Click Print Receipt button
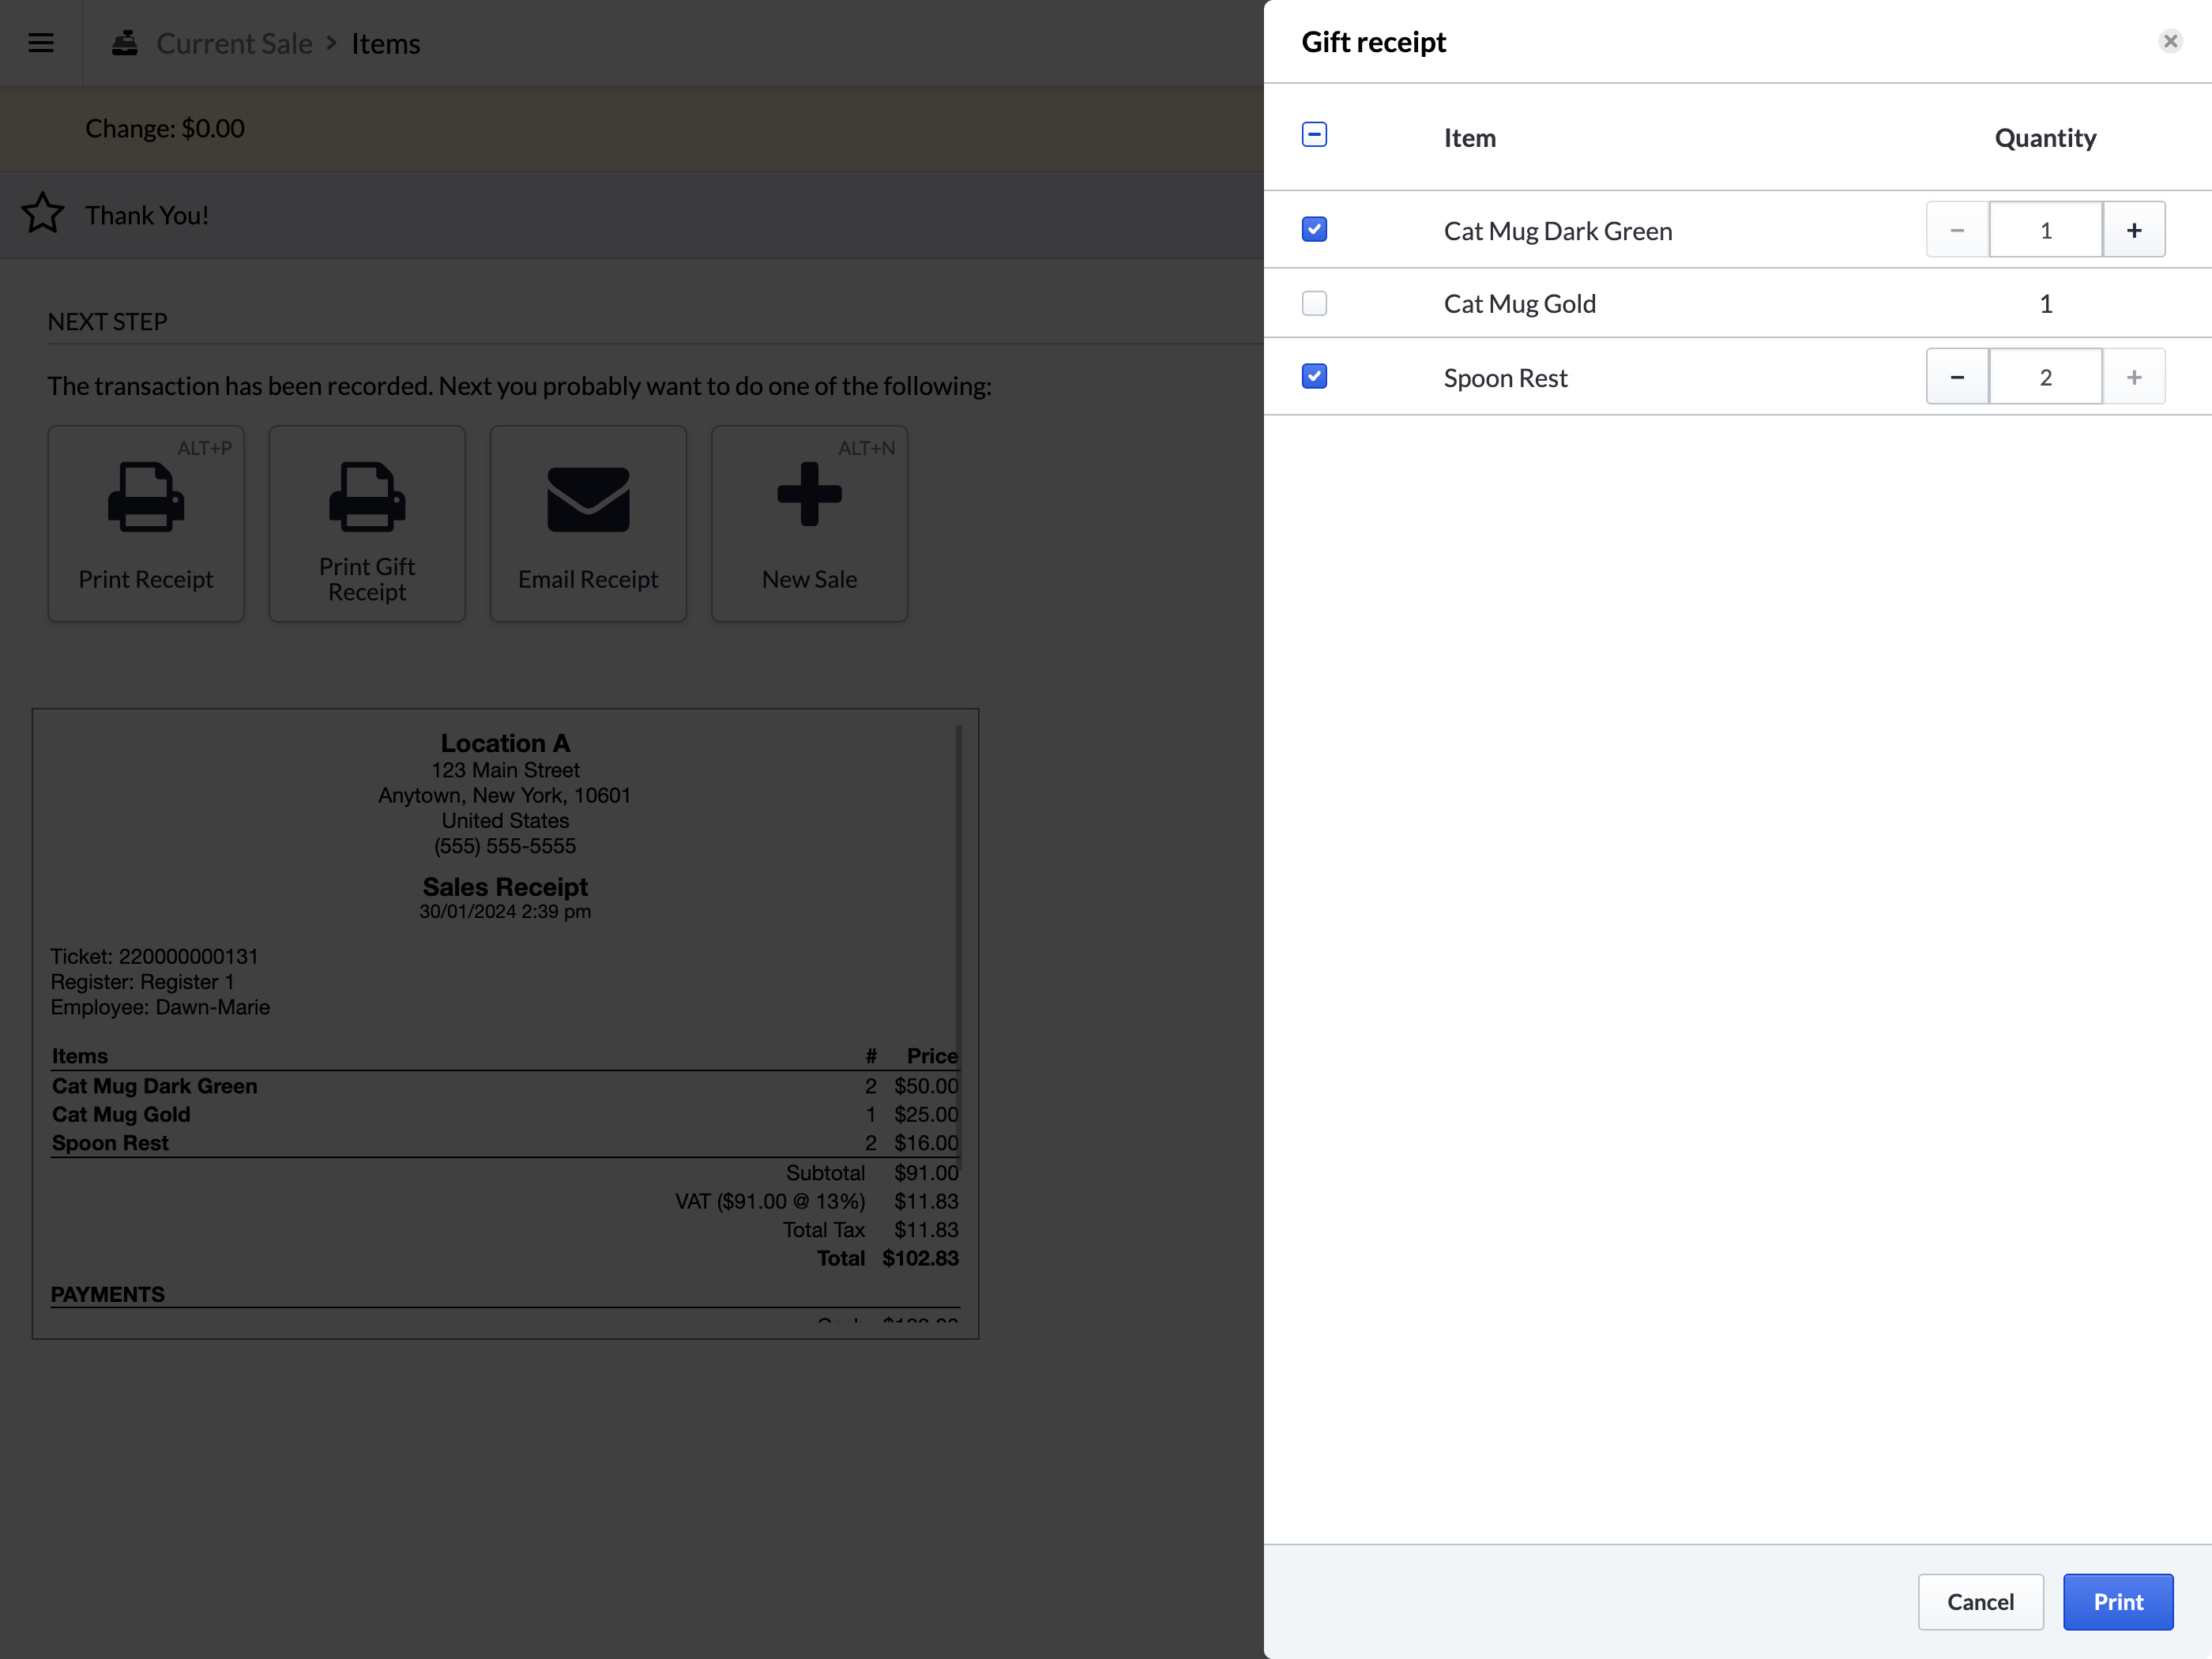The height and width of the screenshot is (1659, 2212). click(146, 524)
